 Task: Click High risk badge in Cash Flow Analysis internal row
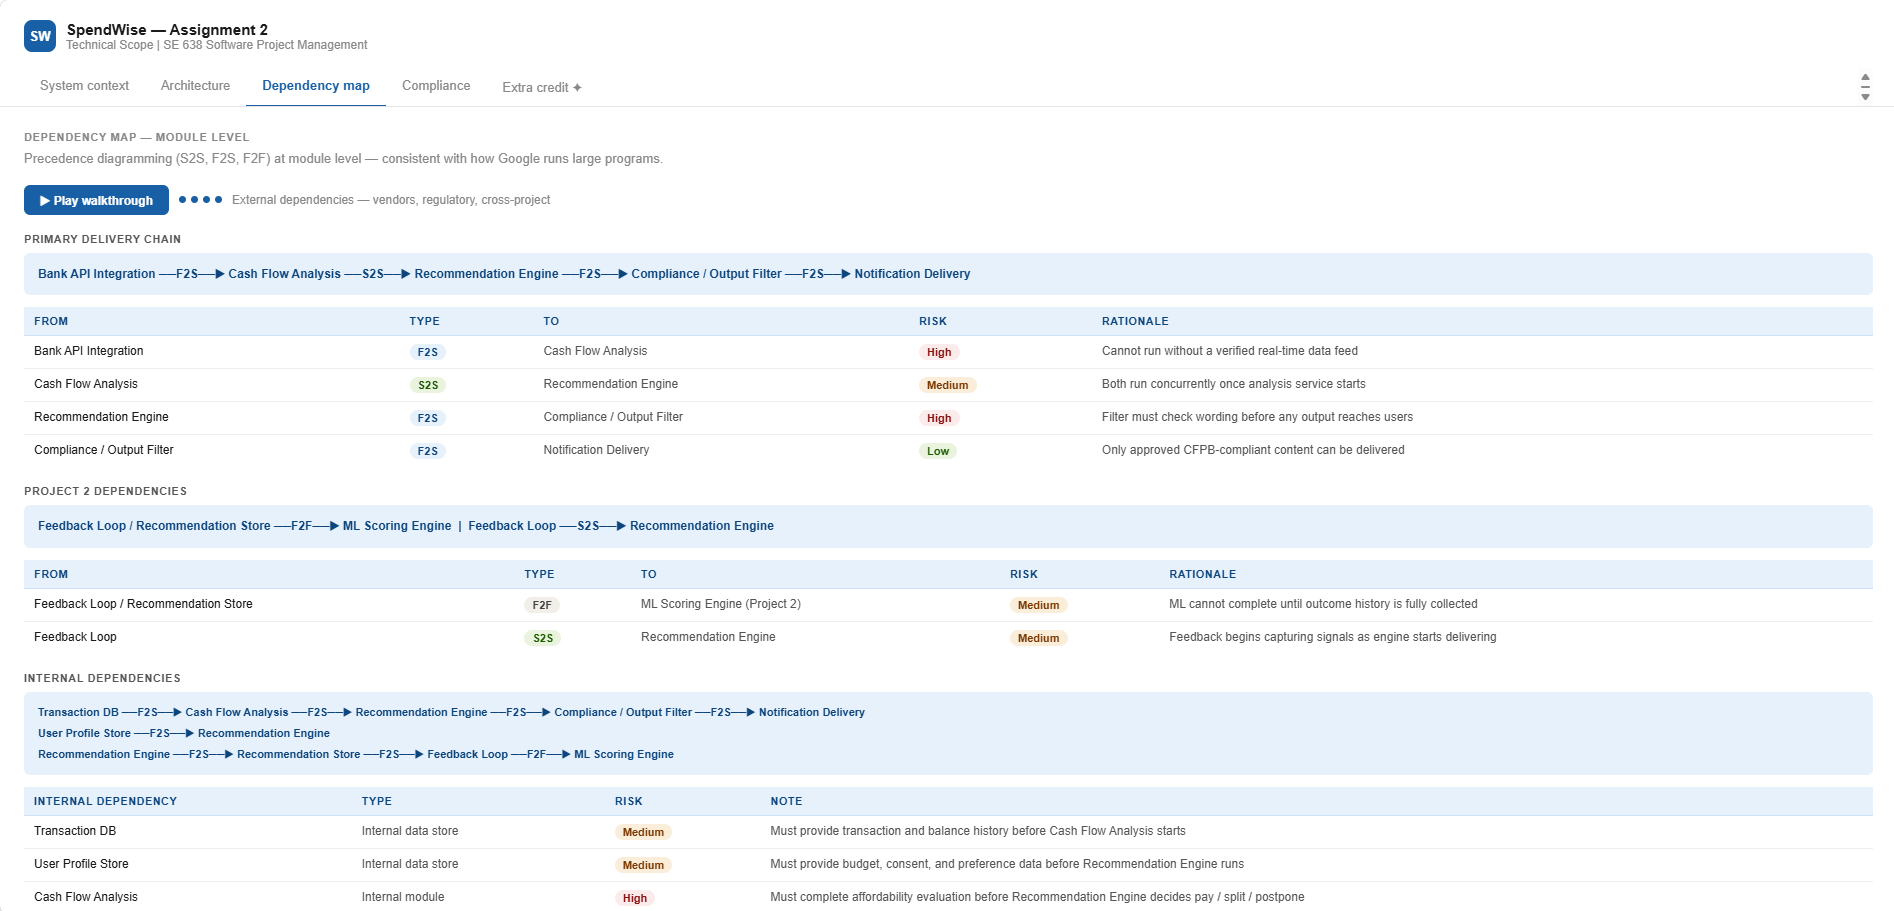click(x=635, y=898)
